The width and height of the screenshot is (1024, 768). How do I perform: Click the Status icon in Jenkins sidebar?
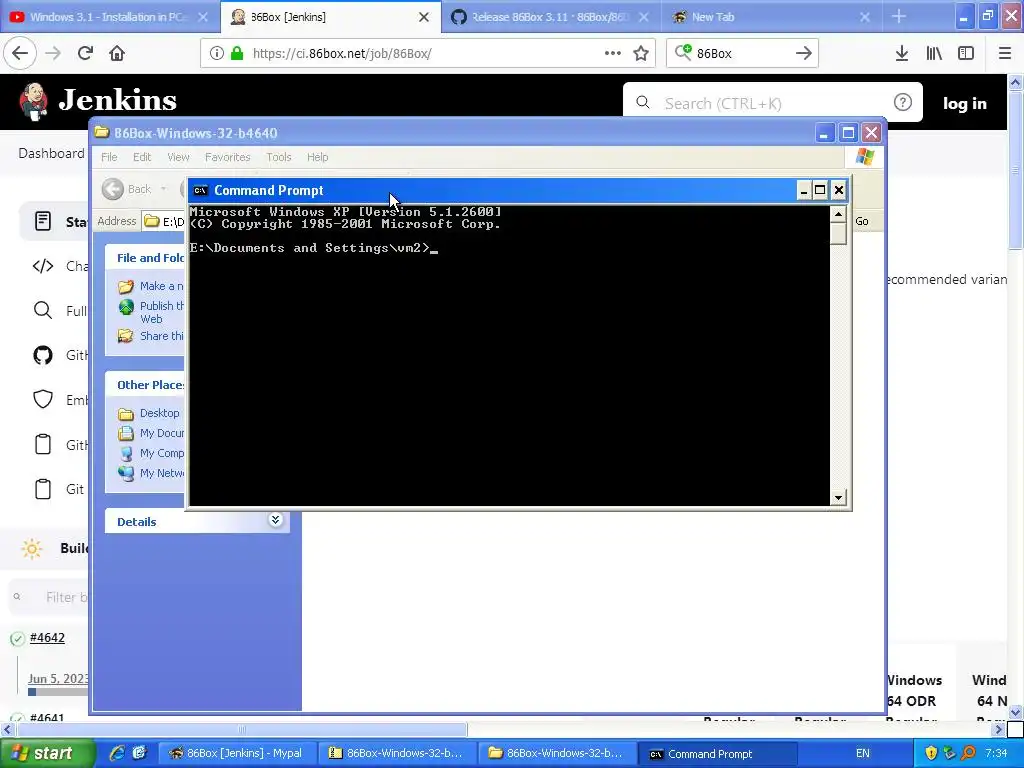tap(42, 221)
